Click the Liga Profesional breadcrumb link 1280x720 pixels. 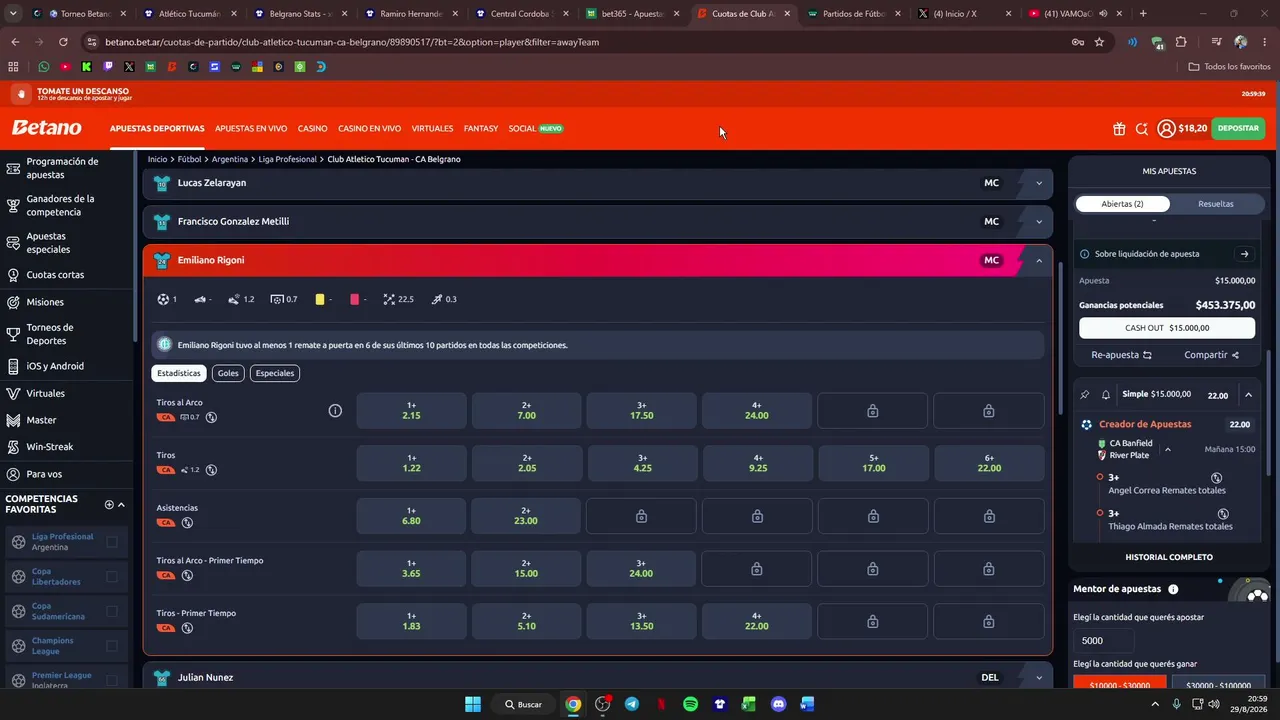[289, 159]
